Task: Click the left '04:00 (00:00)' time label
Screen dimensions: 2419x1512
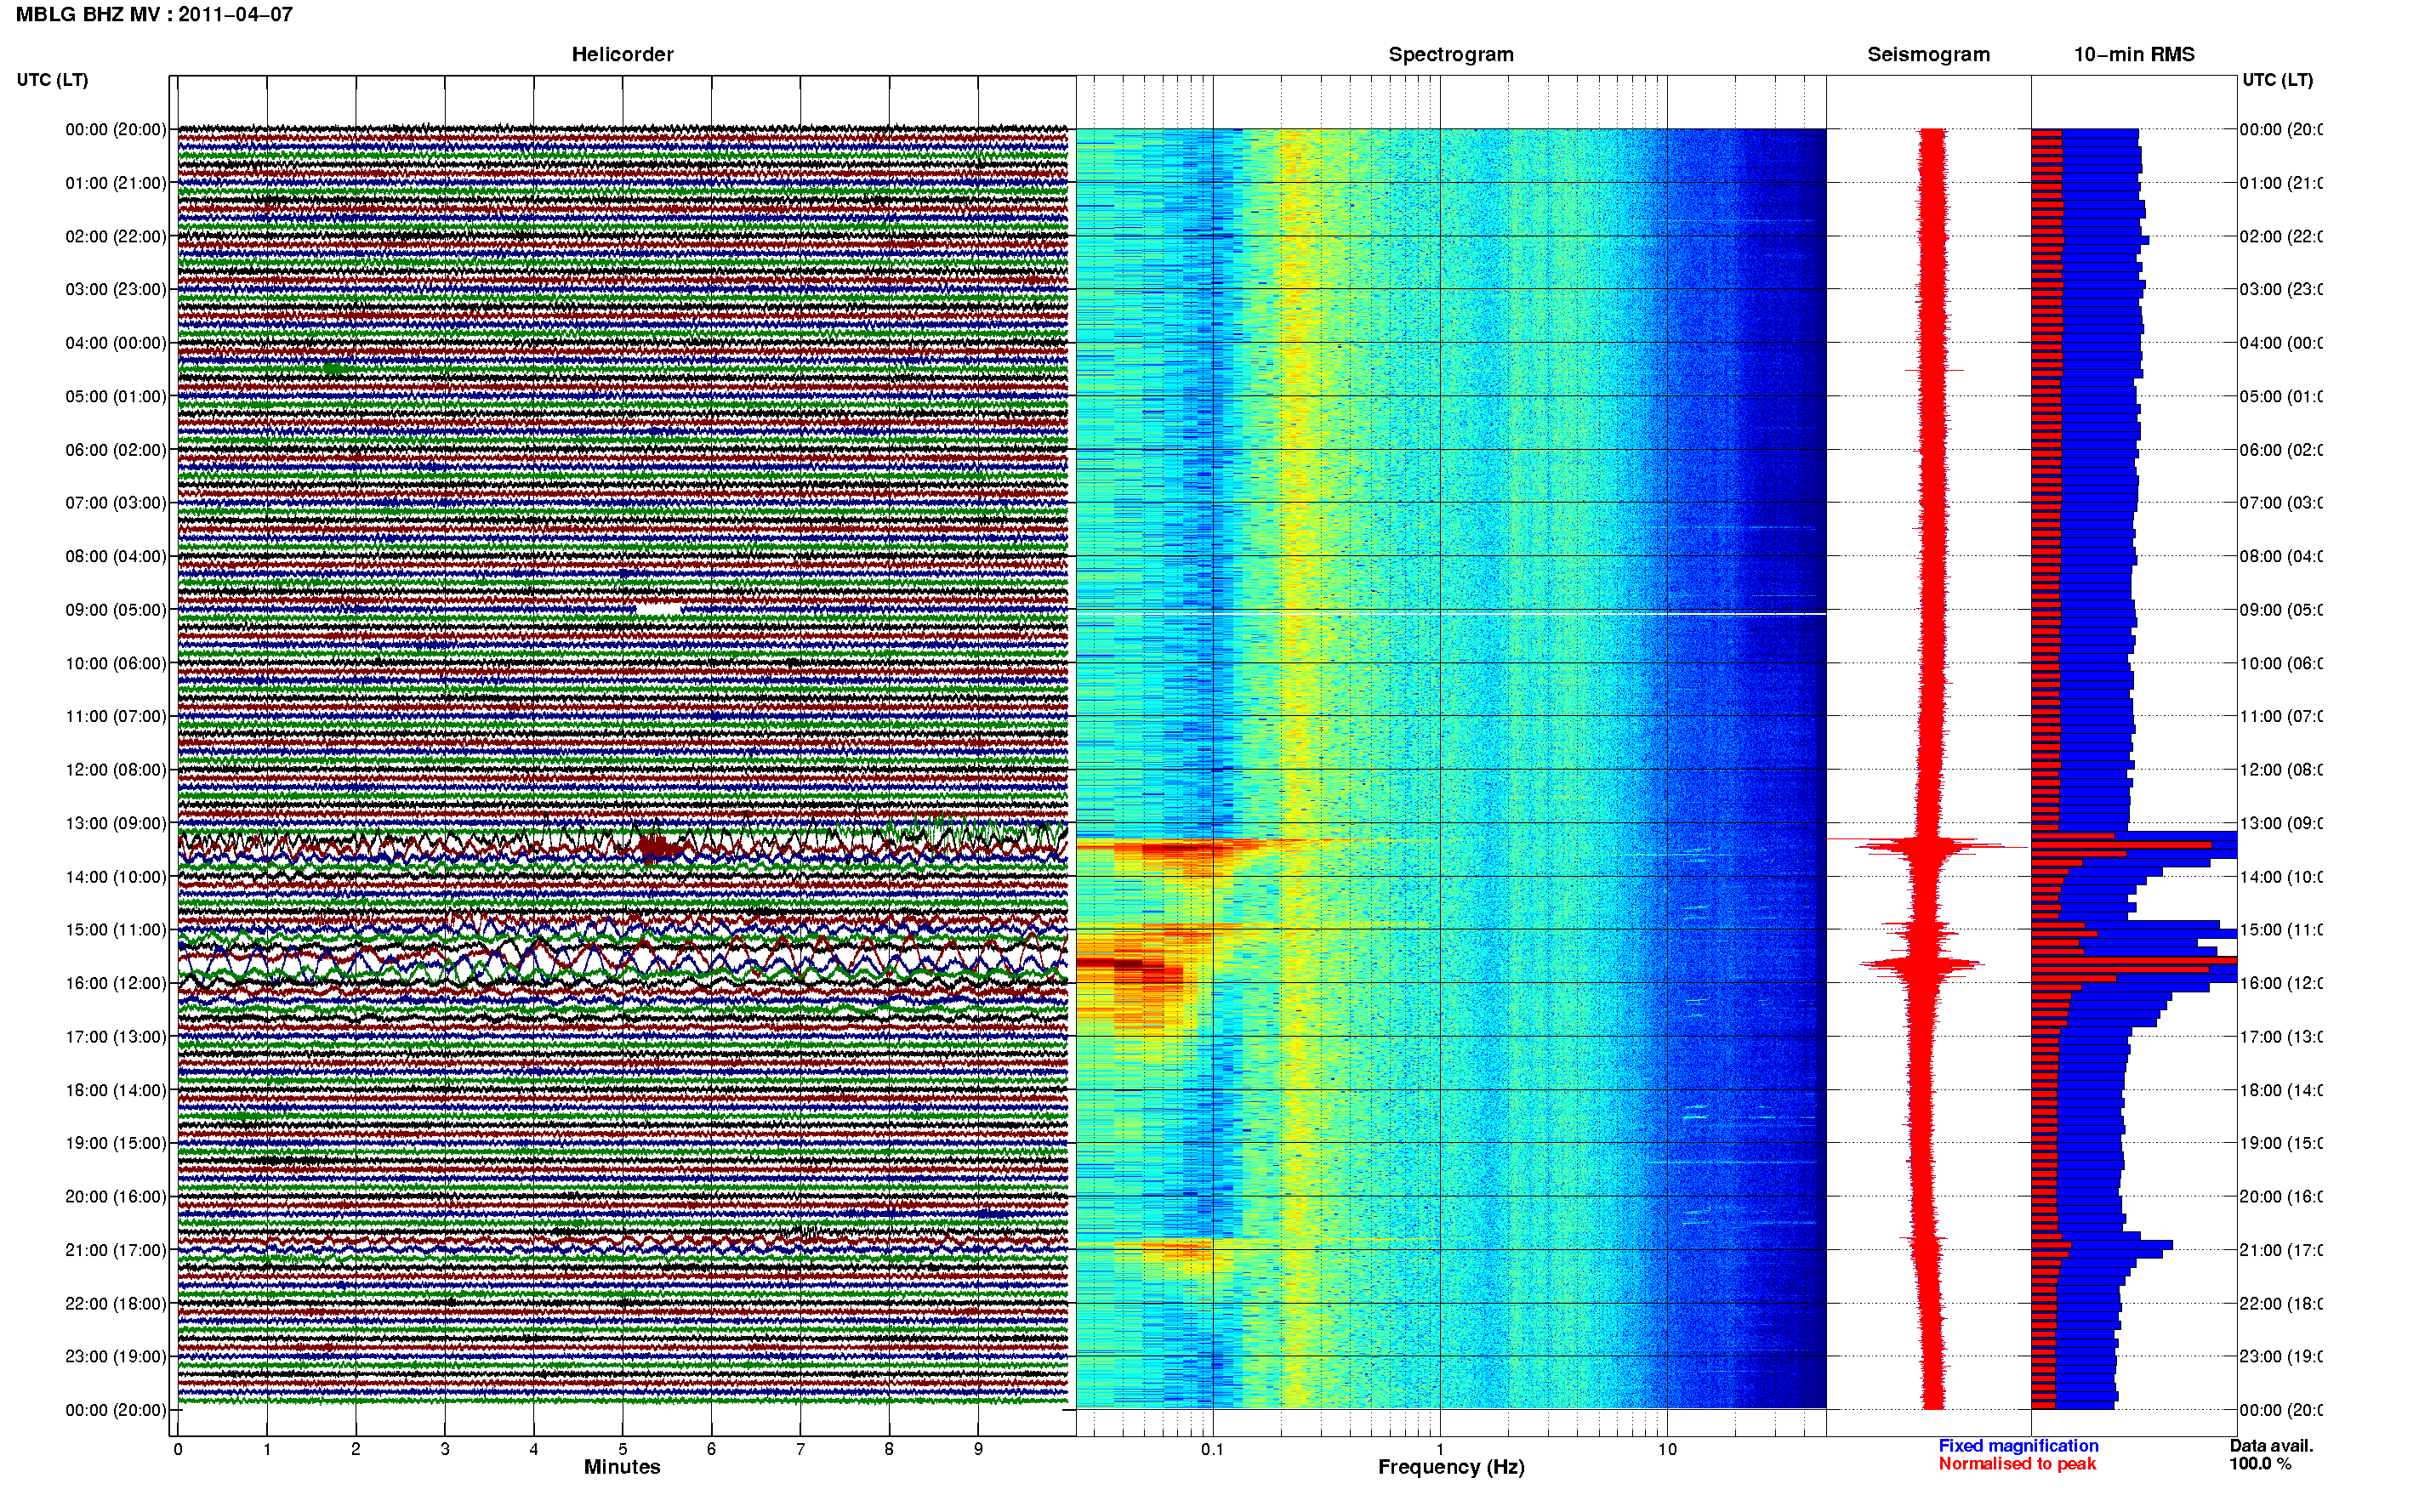Action: (116, 343)
